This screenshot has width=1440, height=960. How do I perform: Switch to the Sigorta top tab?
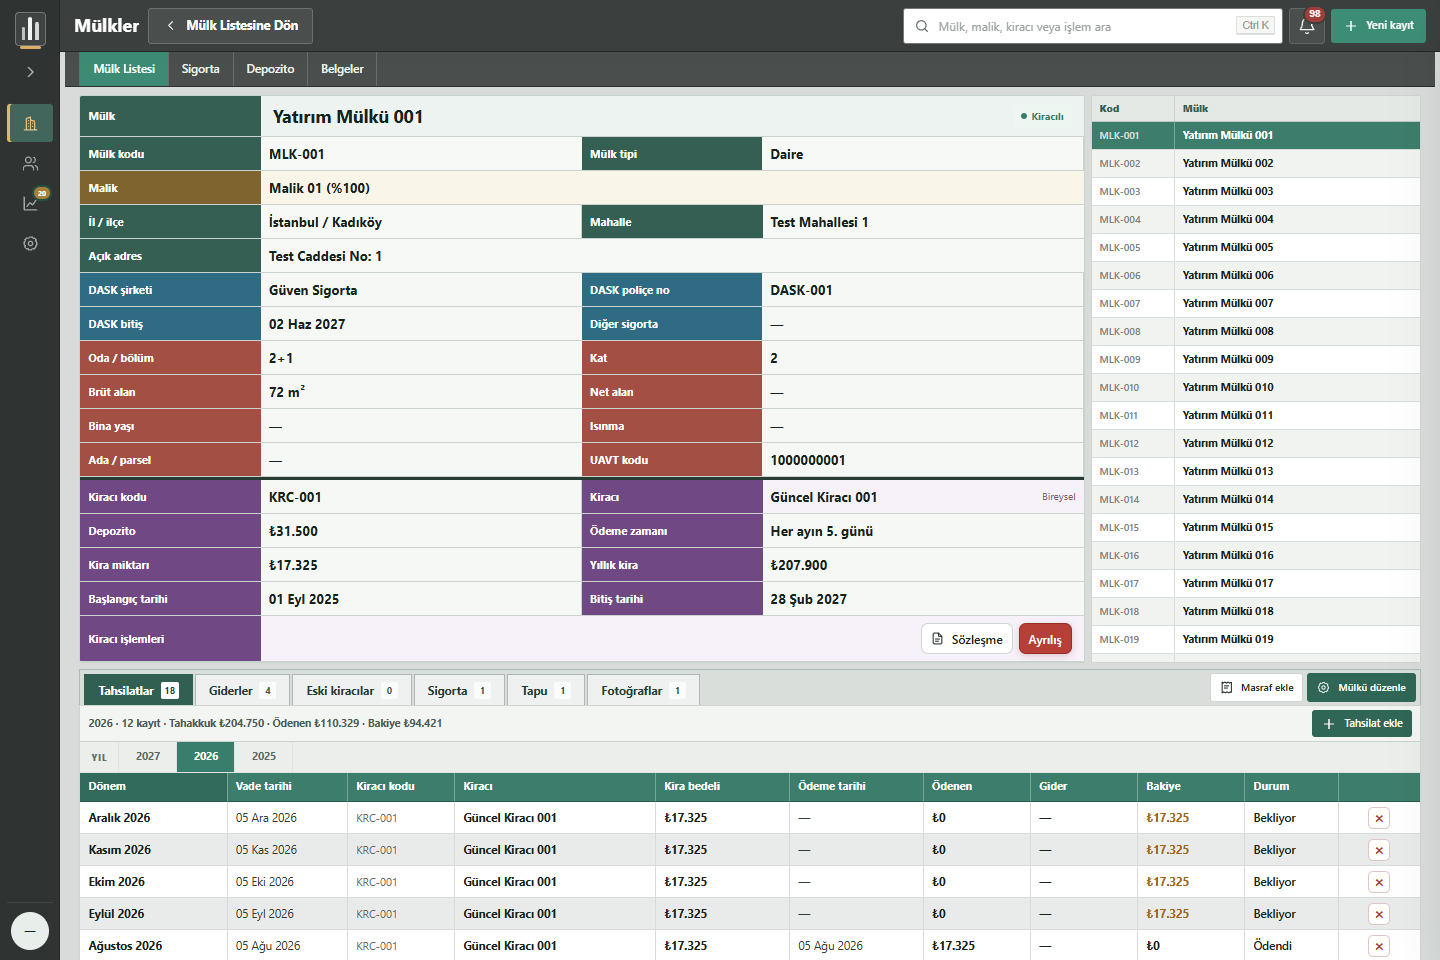(200, 69)
